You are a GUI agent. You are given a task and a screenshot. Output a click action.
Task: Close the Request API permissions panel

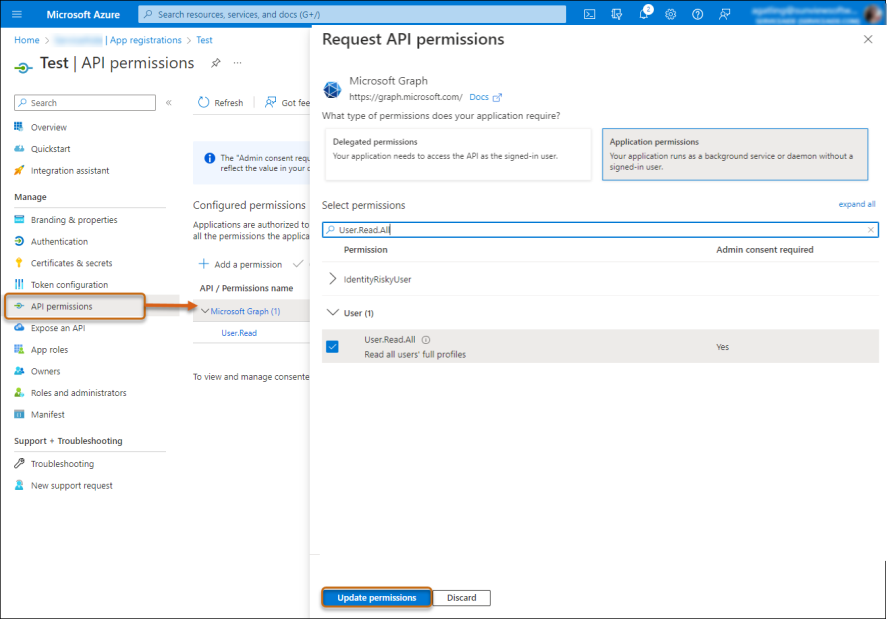[x=868, y=39]
